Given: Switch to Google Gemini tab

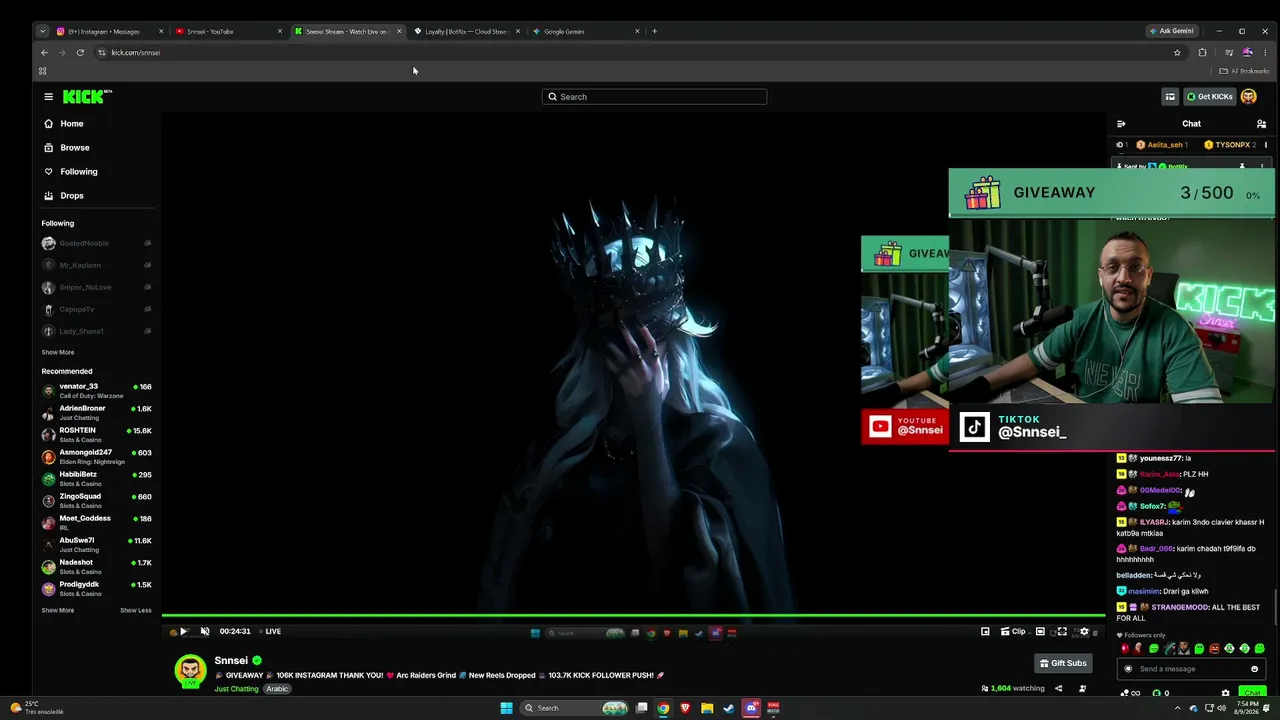Looking at the screenshot, I should click(x=585, y=31).
